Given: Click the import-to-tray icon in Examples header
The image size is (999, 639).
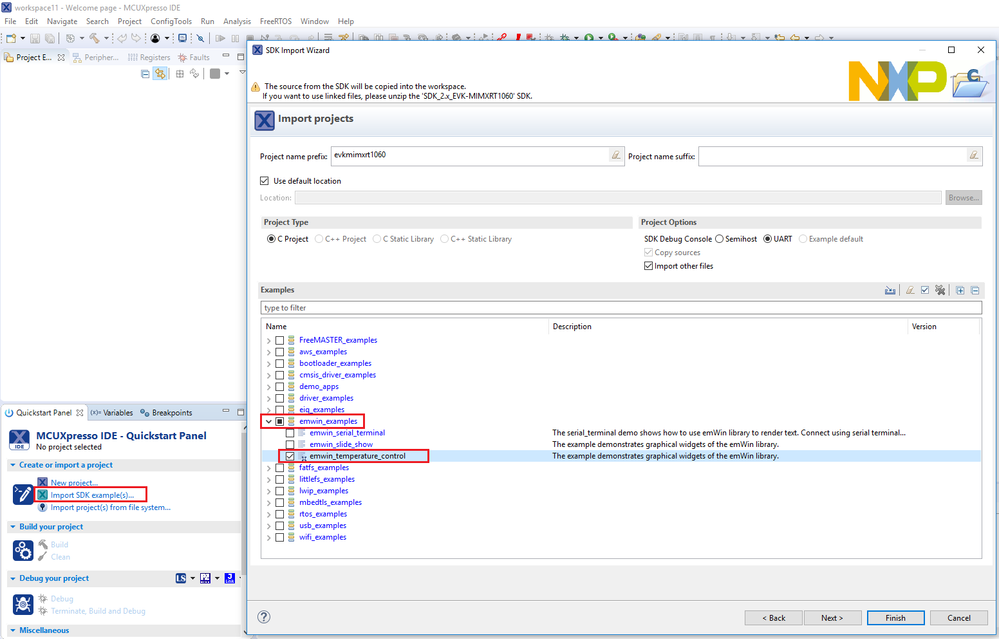Looking at the screenshot, I should coord(890,291).
